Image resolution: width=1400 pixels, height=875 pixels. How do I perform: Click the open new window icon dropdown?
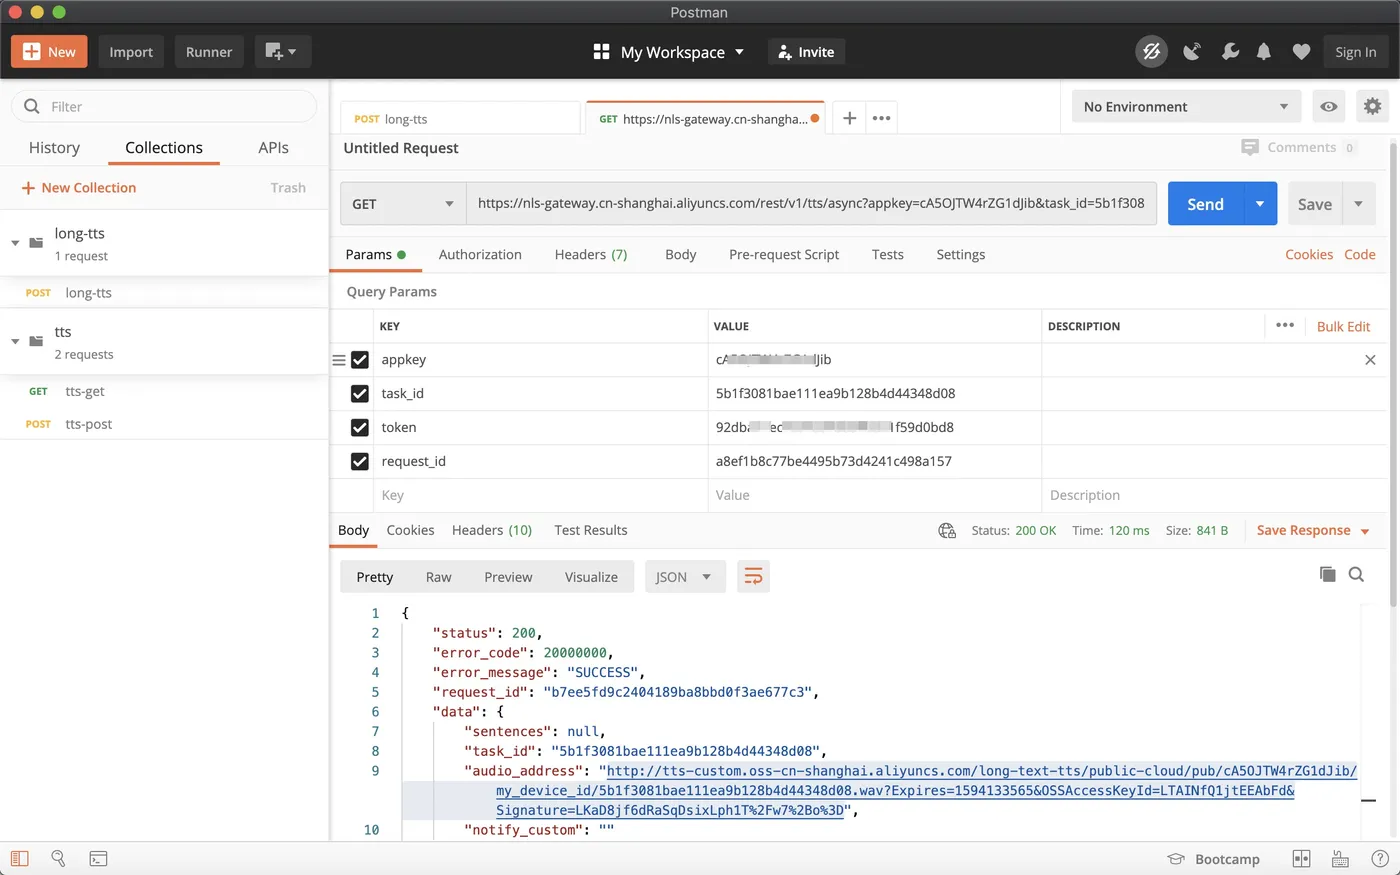(282, 52)
